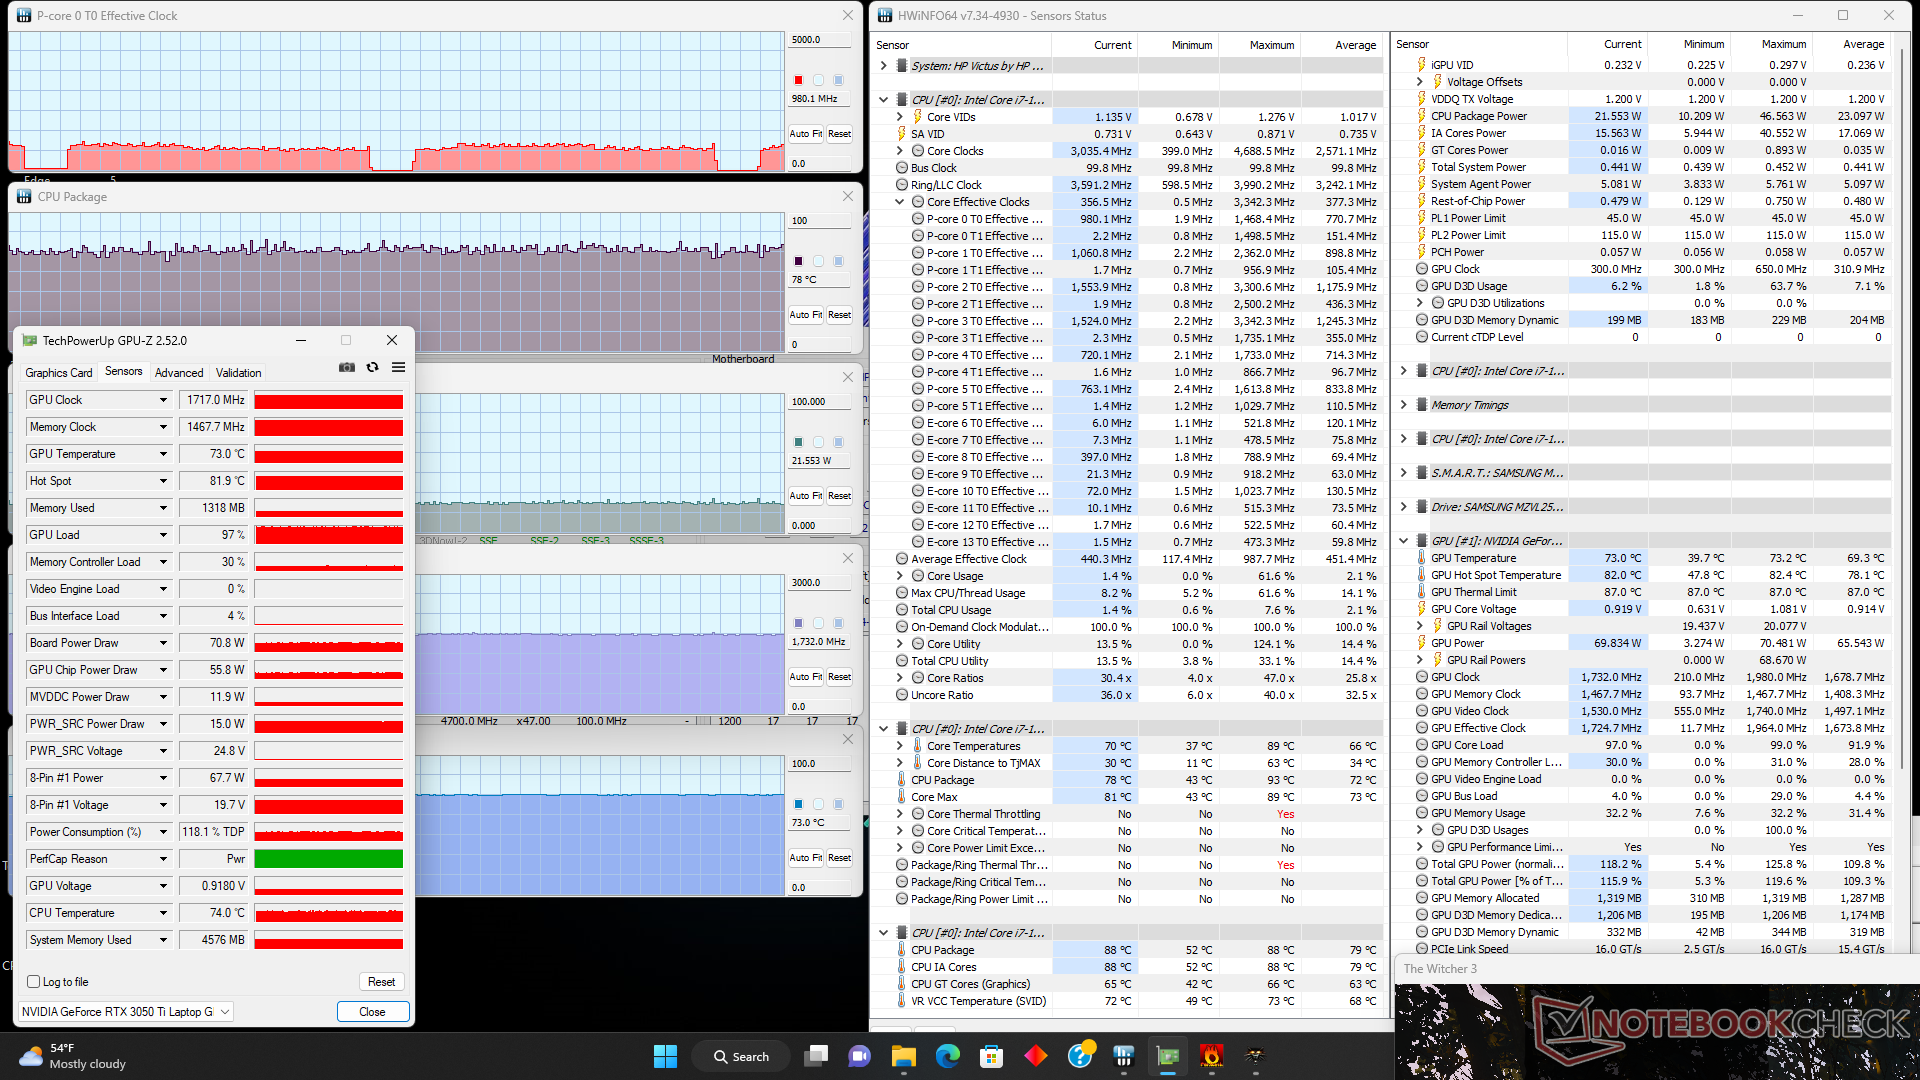Click the Microsoft Store taskbar icon

991,1056
